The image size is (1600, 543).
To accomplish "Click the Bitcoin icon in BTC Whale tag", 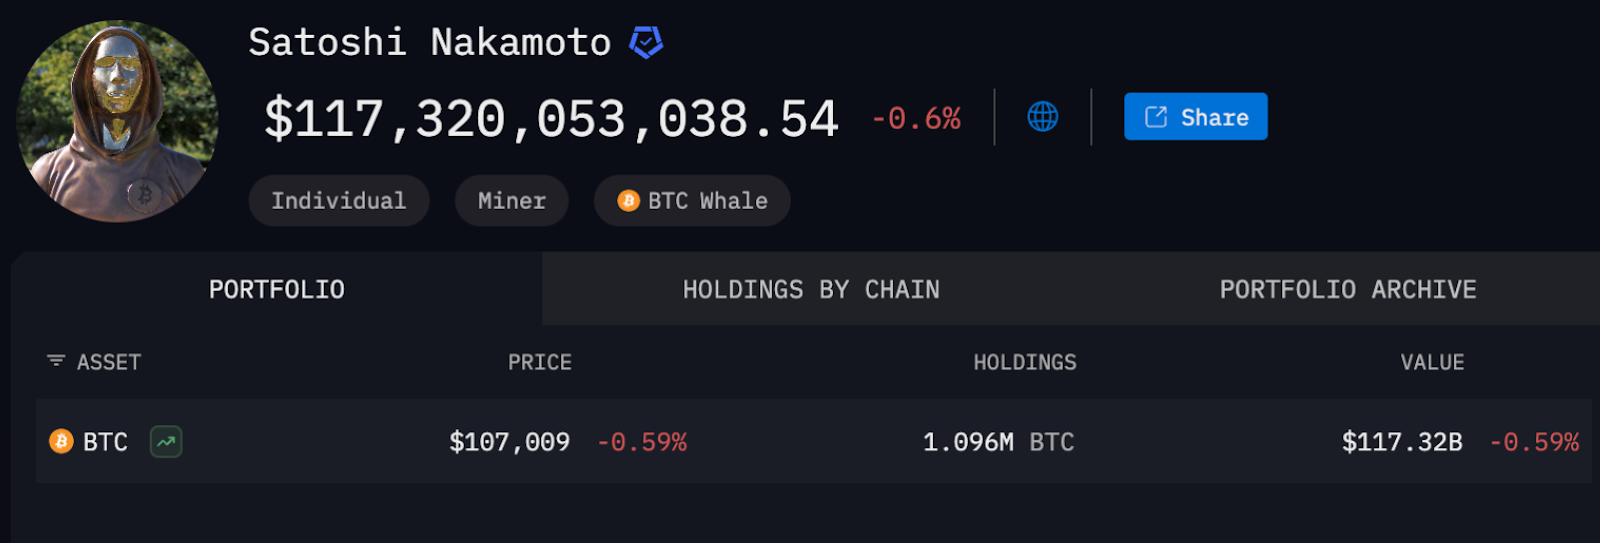I will point(628,201).
